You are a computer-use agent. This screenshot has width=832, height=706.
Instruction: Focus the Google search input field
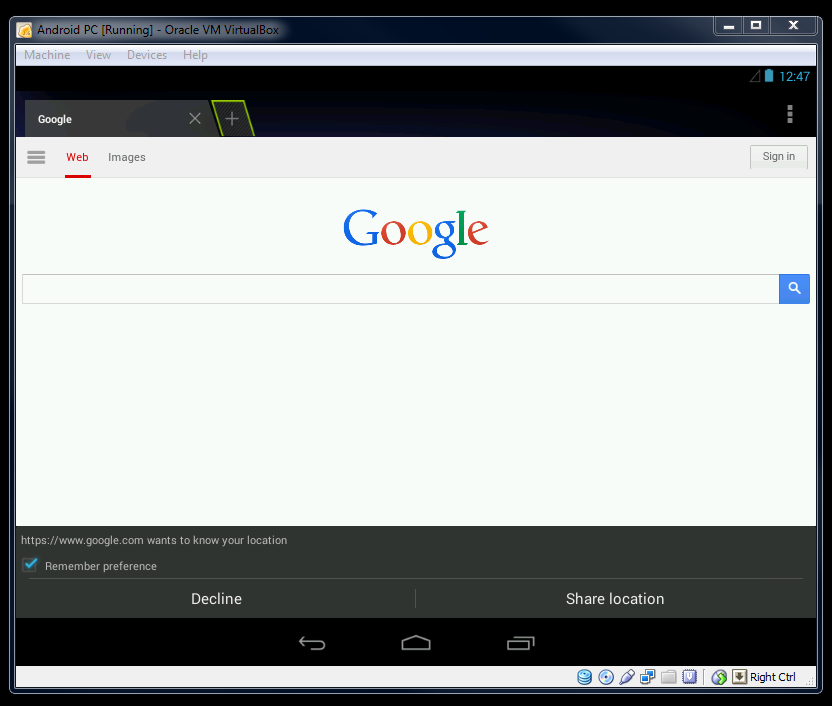coord(401,289)
